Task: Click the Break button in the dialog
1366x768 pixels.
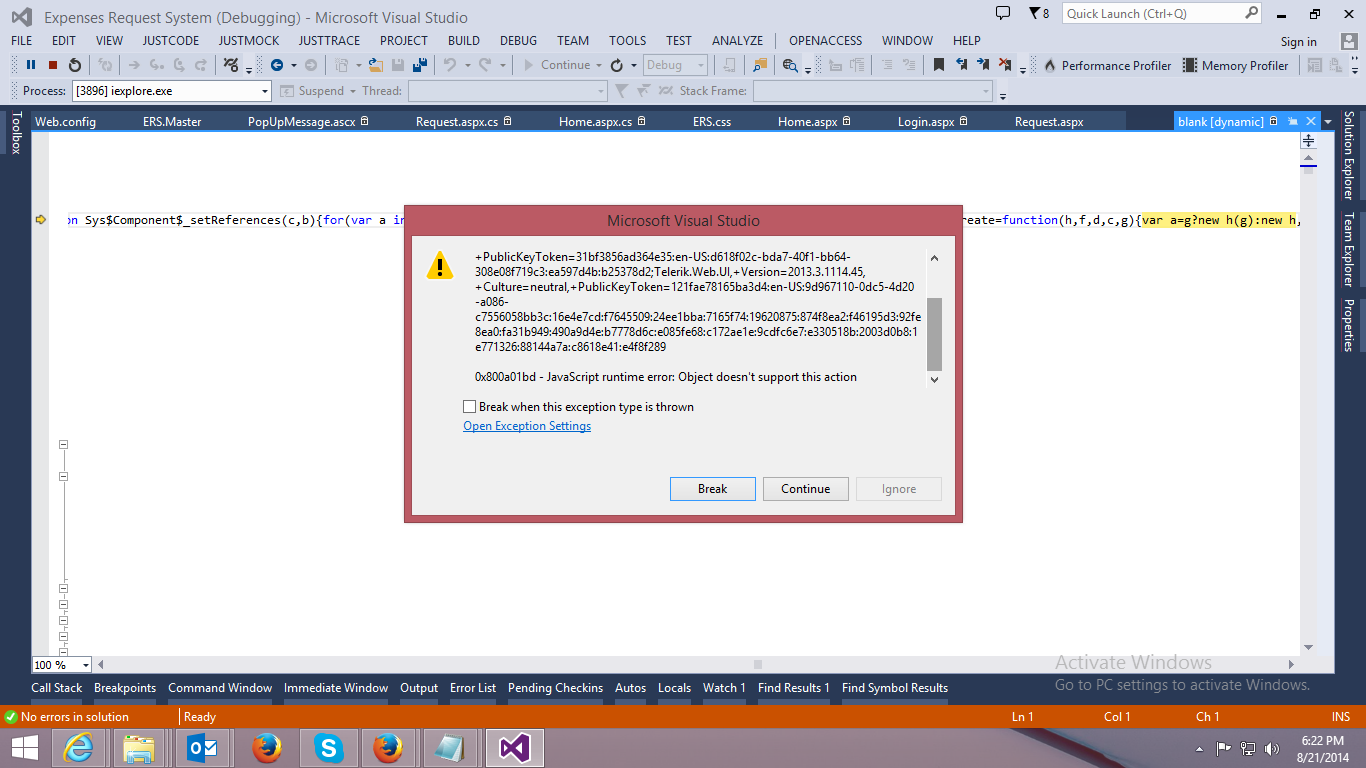Action: [x=713, y=489]
